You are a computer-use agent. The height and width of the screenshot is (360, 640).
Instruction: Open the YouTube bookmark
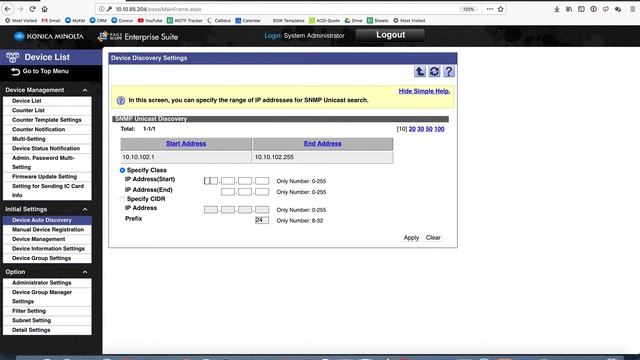pyautogui.click(x=150, y=20)
